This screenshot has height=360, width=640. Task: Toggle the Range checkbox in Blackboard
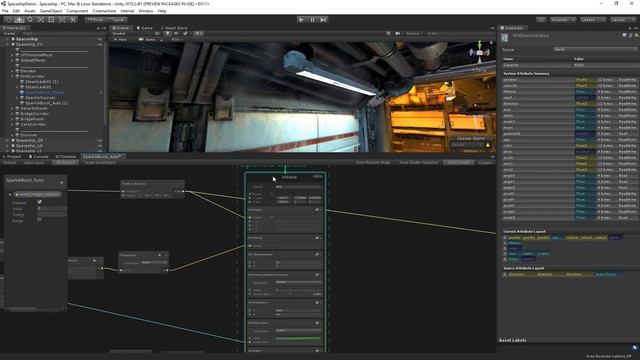point(39,220)
